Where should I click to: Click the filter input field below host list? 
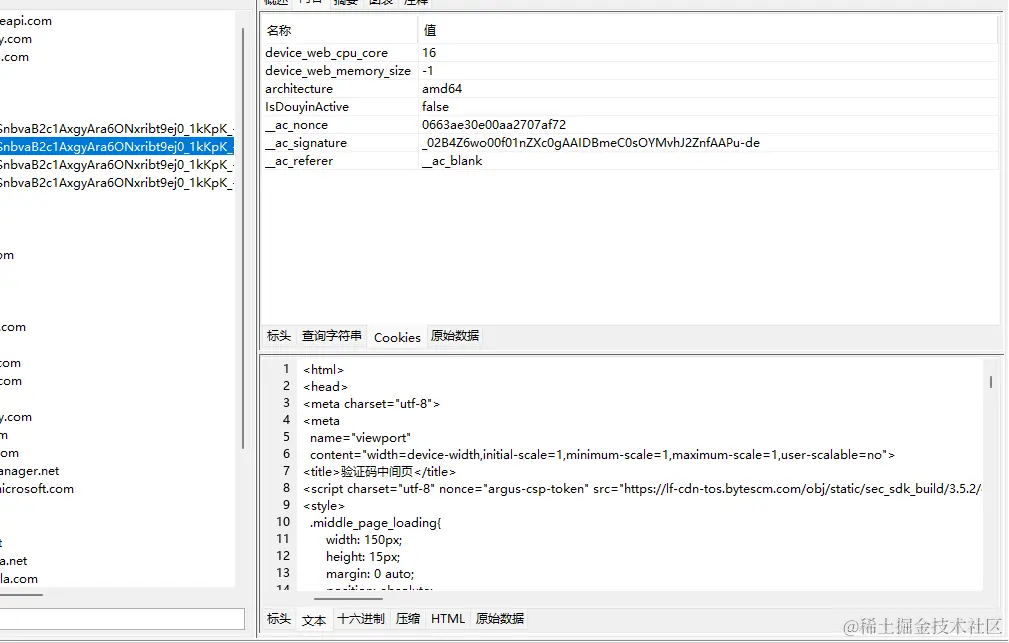(122, 619)
